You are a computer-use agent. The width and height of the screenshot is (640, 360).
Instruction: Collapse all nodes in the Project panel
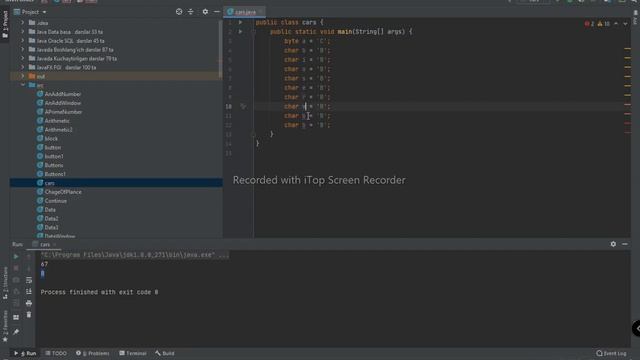pos(191,12)
